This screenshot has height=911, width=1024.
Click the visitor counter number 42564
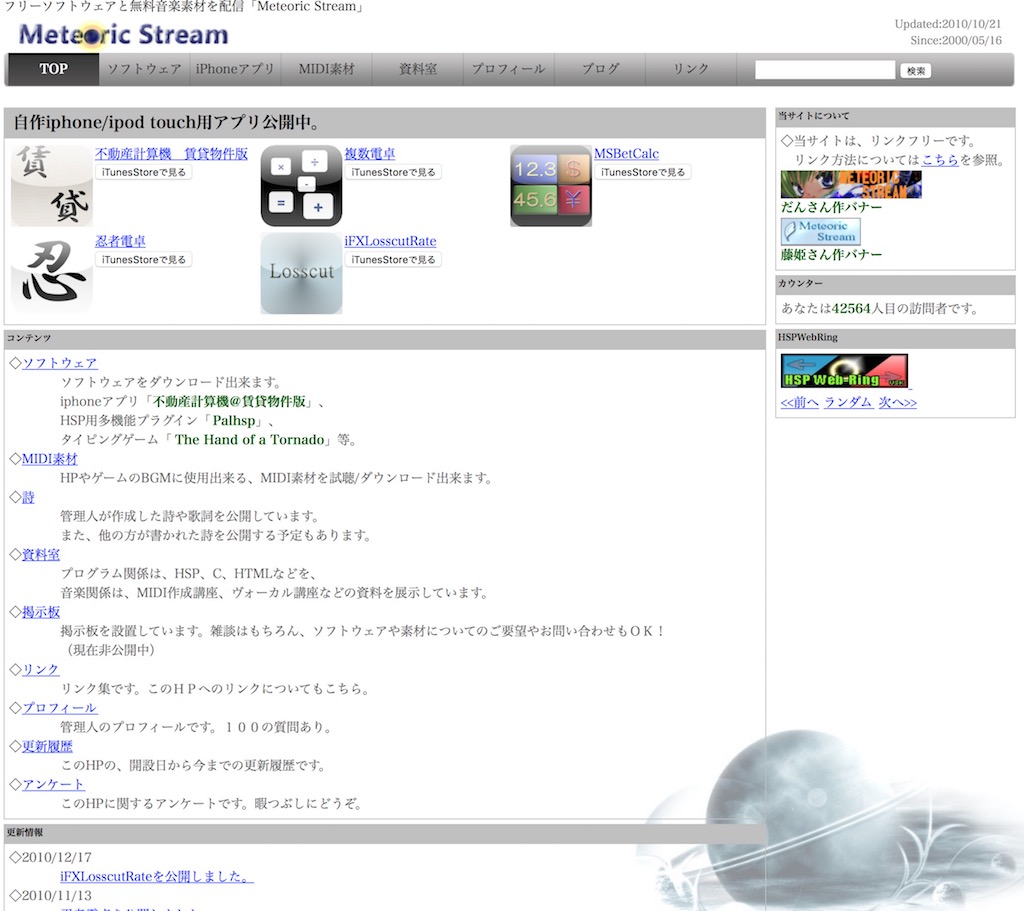[851, 308]
